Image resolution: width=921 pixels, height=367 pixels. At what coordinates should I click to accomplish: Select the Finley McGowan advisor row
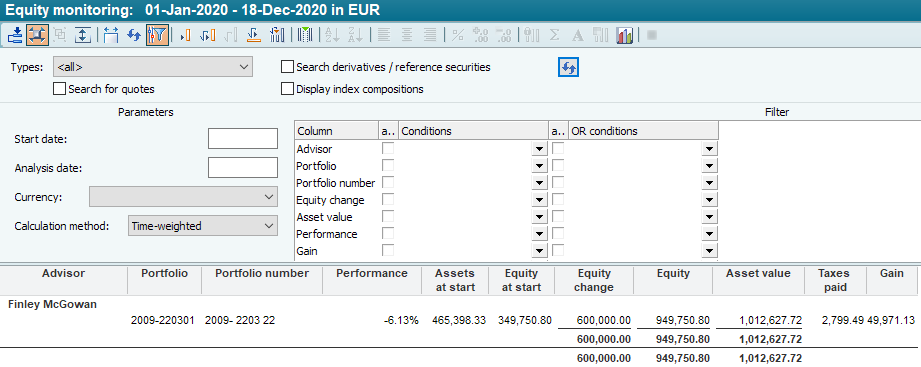pos(53,304)
